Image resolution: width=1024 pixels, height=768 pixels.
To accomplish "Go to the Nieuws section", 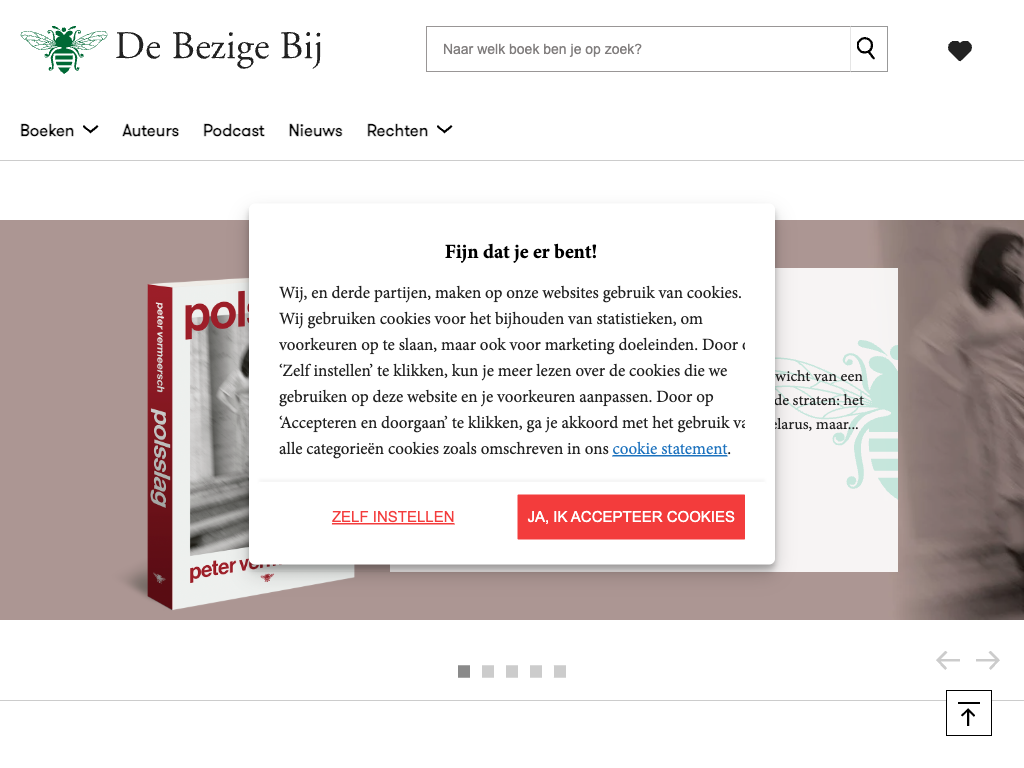I will pyautogui.click(x=315, y=131).
